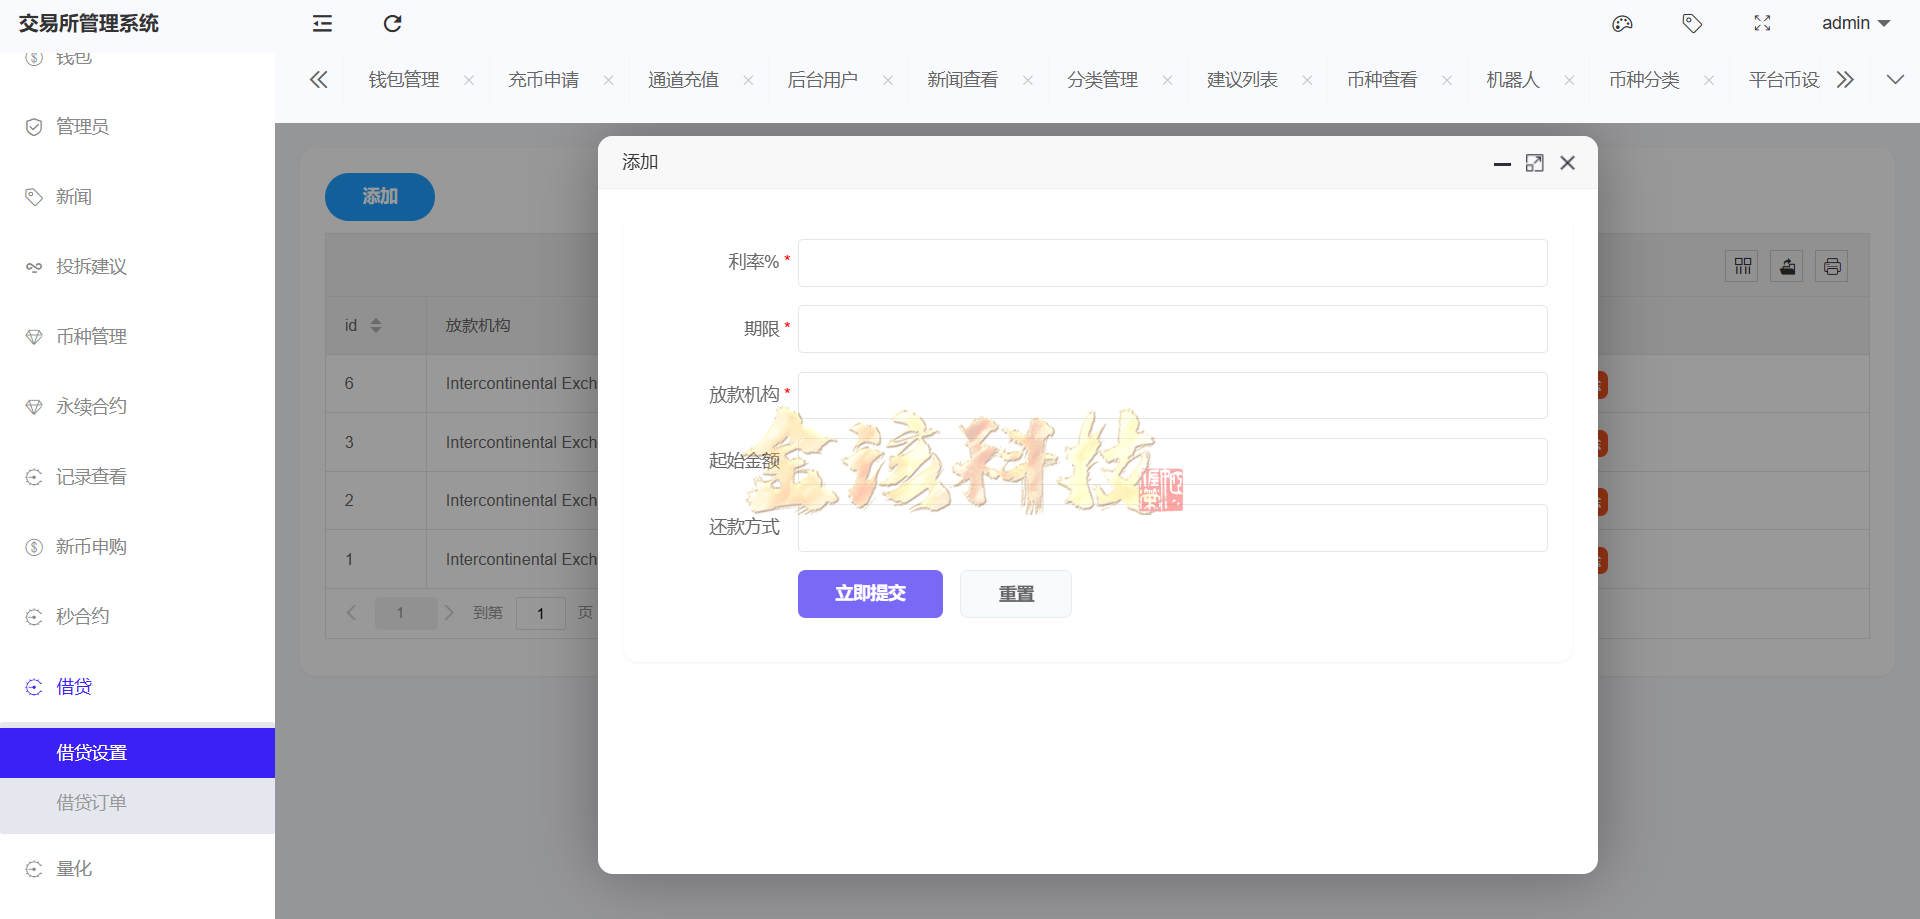
Task: Click the tag icon in top bar
Action: point(1692,23)
